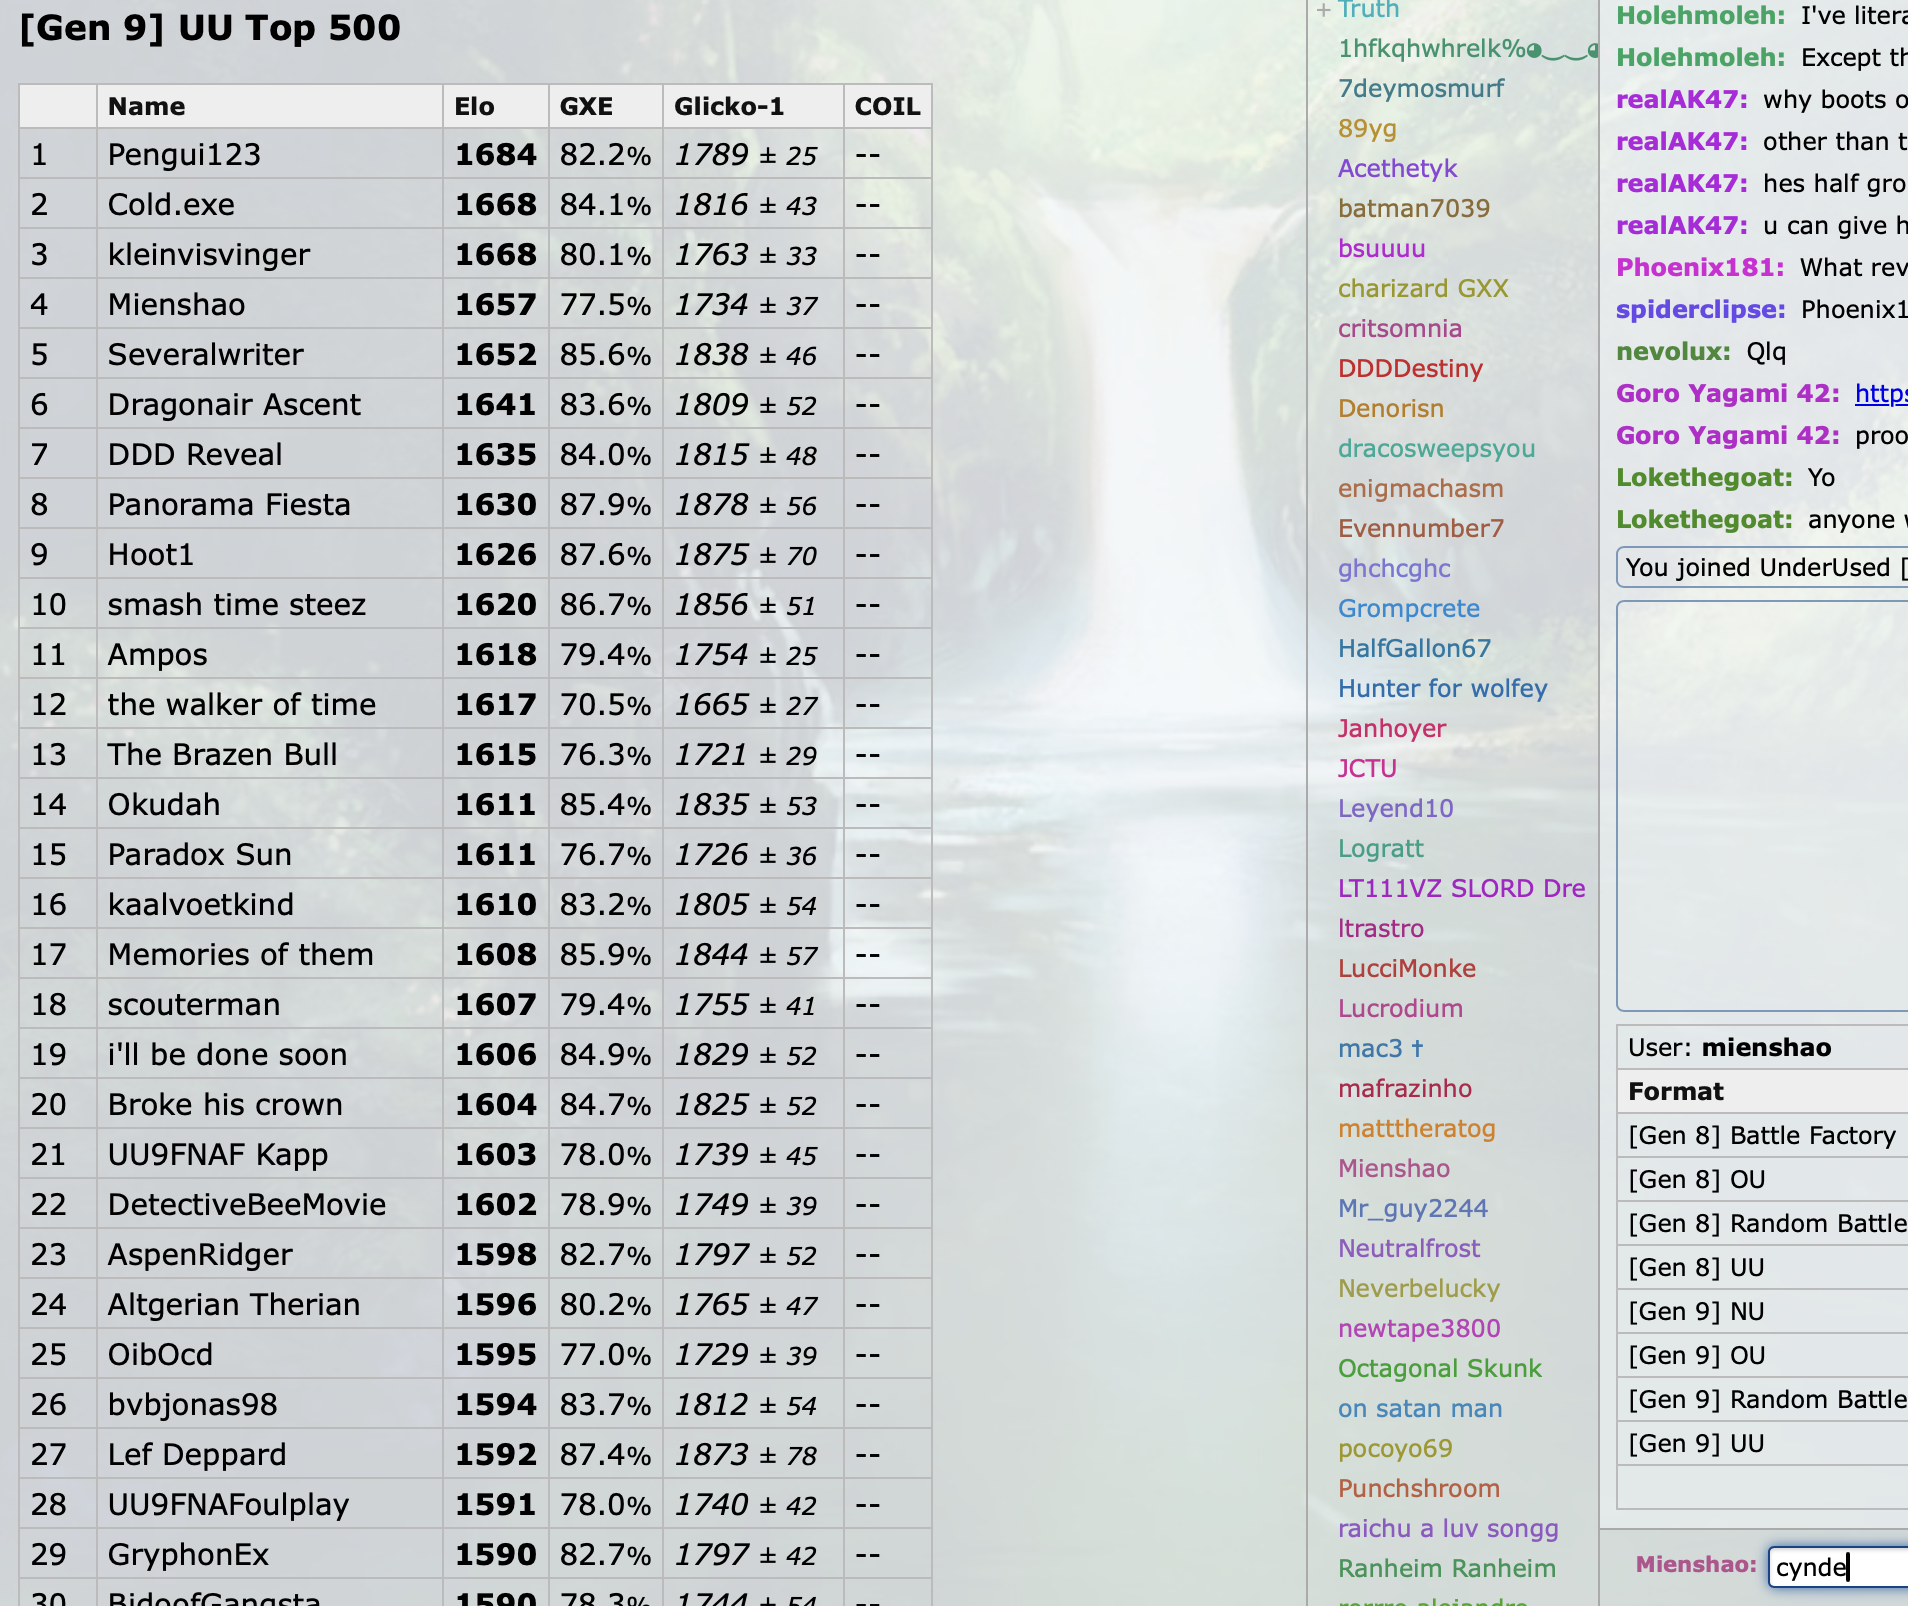Open user Truth in the user list

tap(1368, 10)
